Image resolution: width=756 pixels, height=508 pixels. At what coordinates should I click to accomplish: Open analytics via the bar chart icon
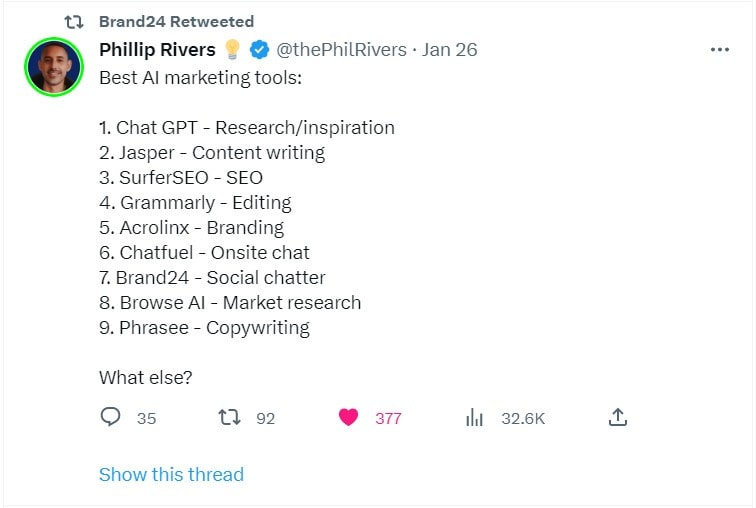click(x=474, y=417)
